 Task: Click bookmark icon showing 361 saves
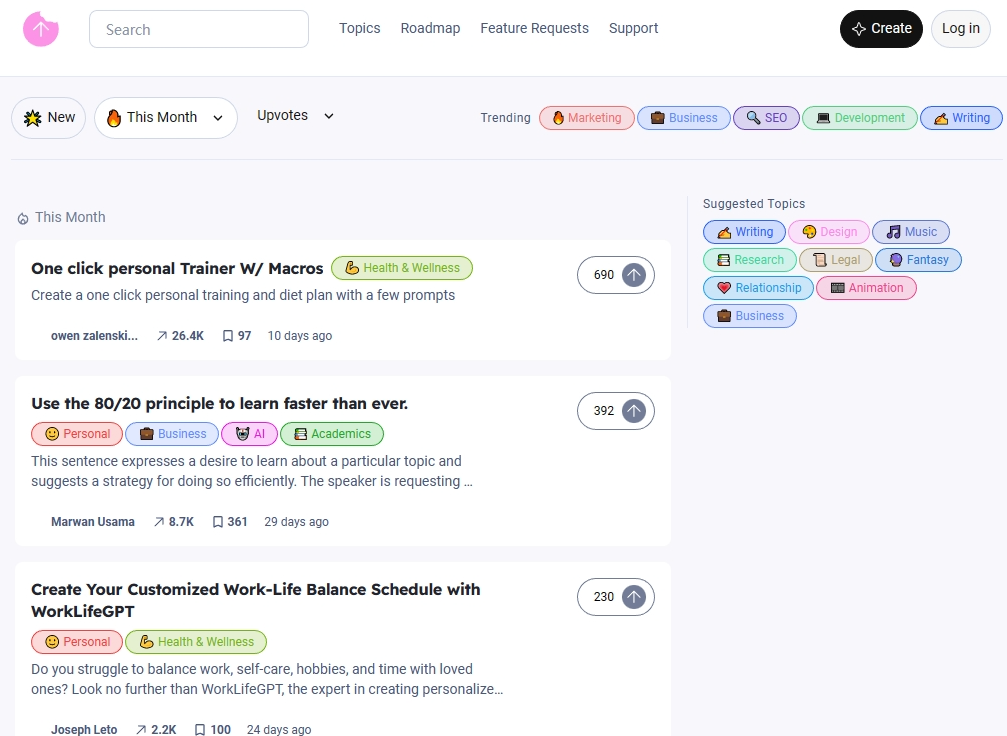pyautogui.click(x=218, y=522)
